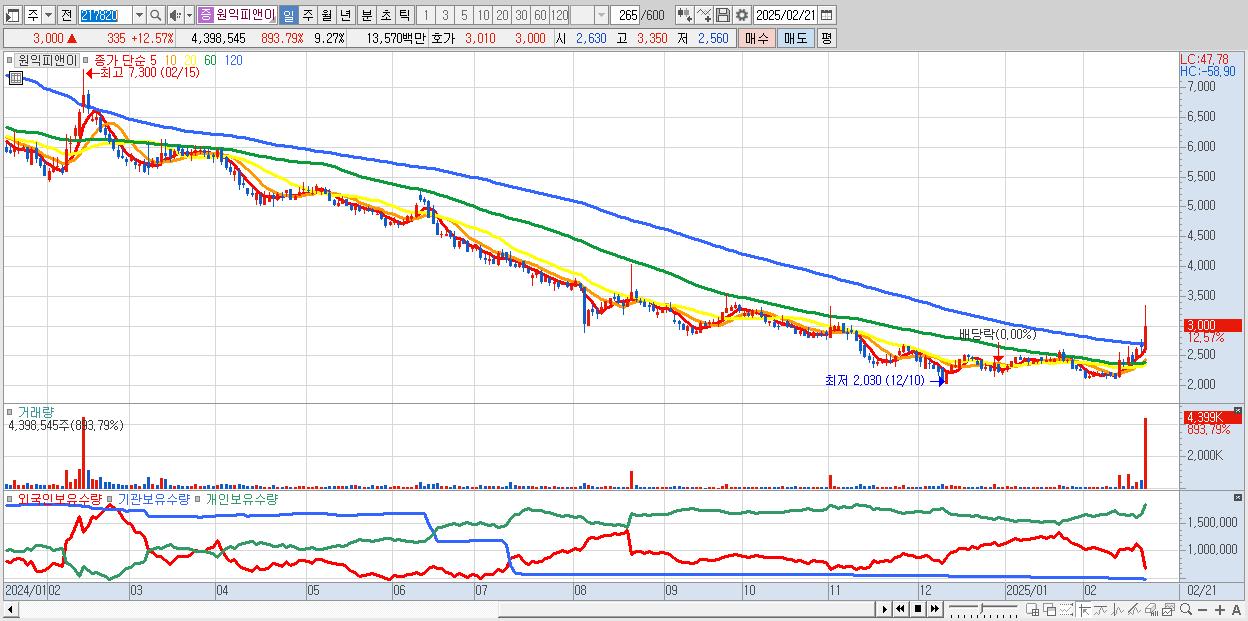Image resolution: width=1248 pixels, height=621 pixels.
Task: Open chart settings gear icon
Action: coord(741,15)
